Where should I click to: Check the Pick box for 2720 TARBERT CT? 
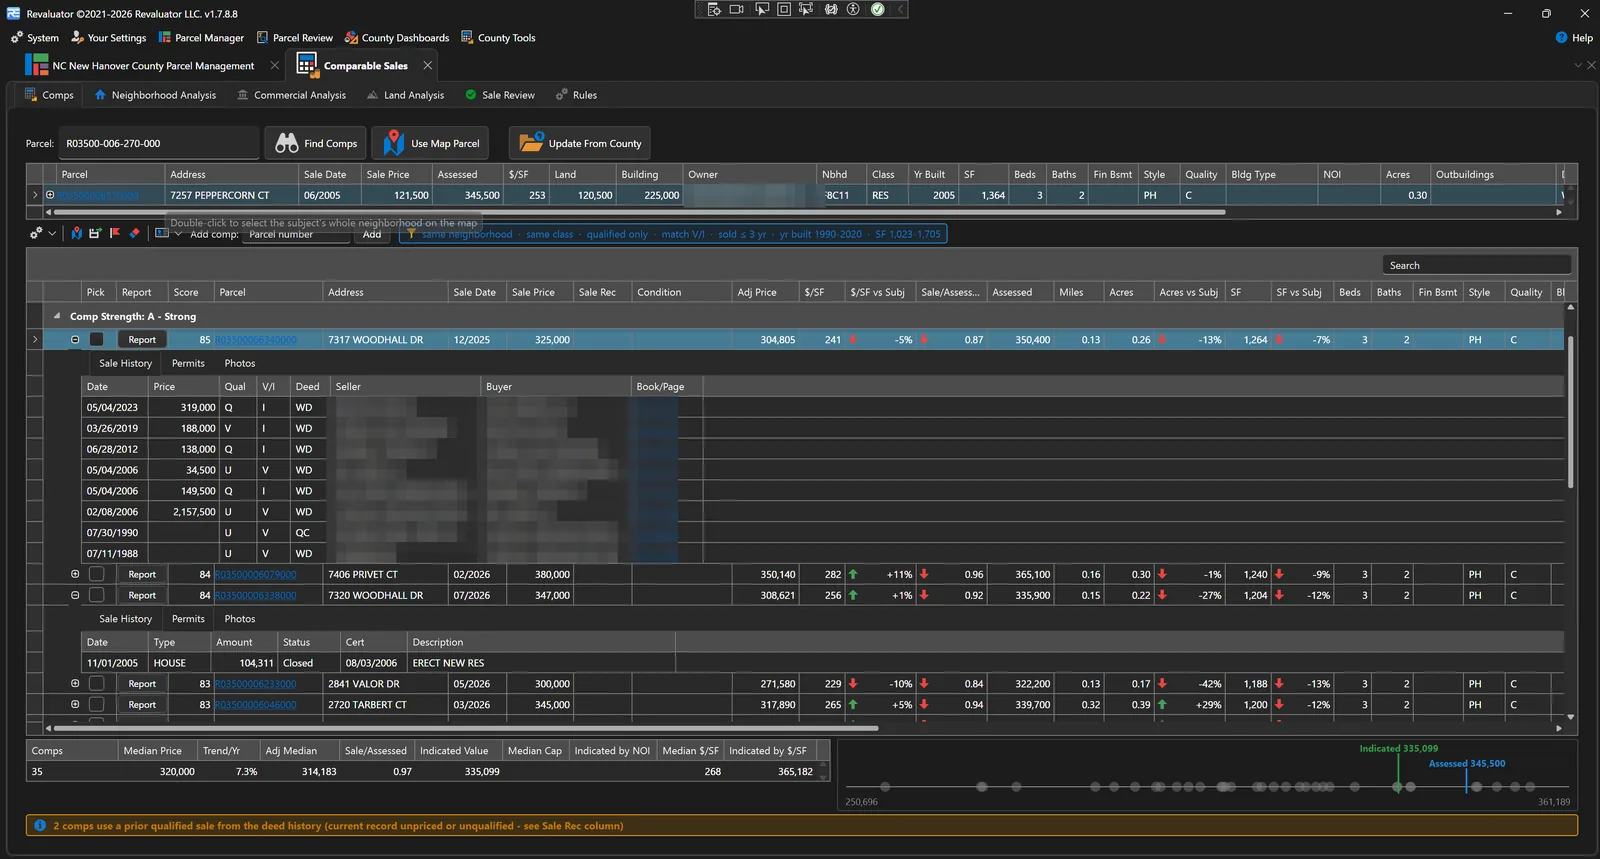coord(97,705)
